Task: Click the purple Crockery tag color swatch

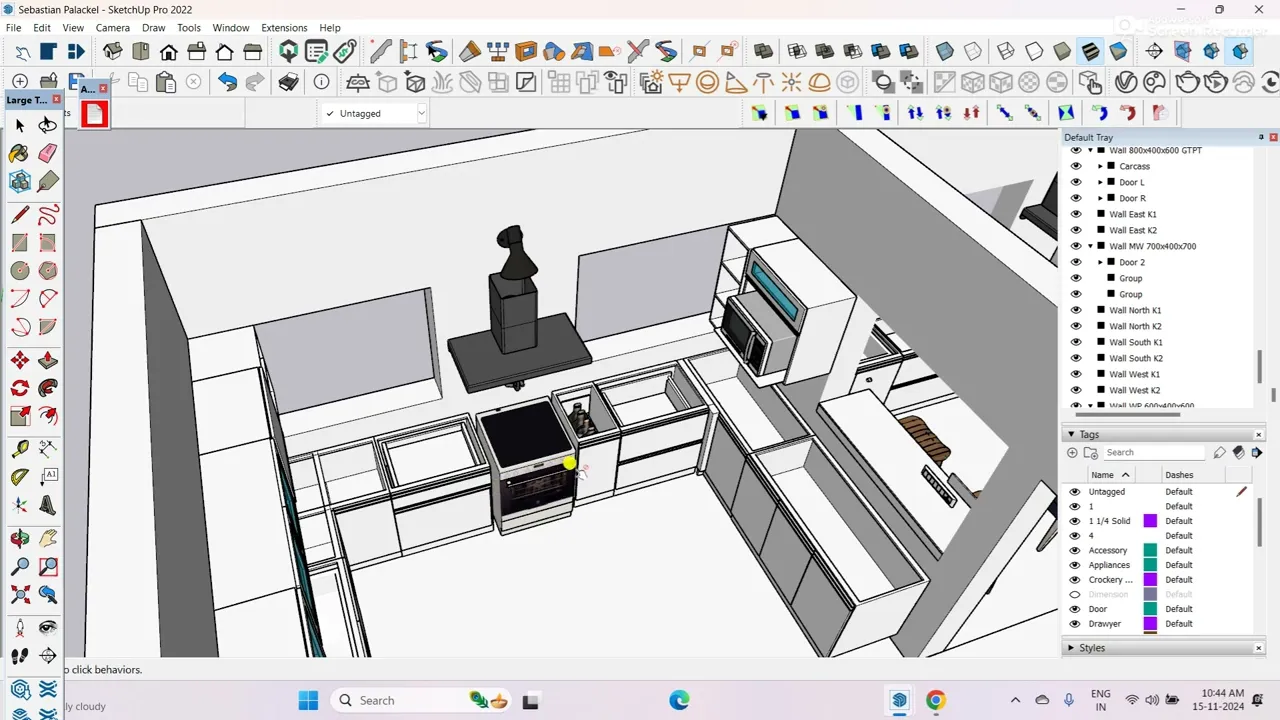Action: (1150, 579)
